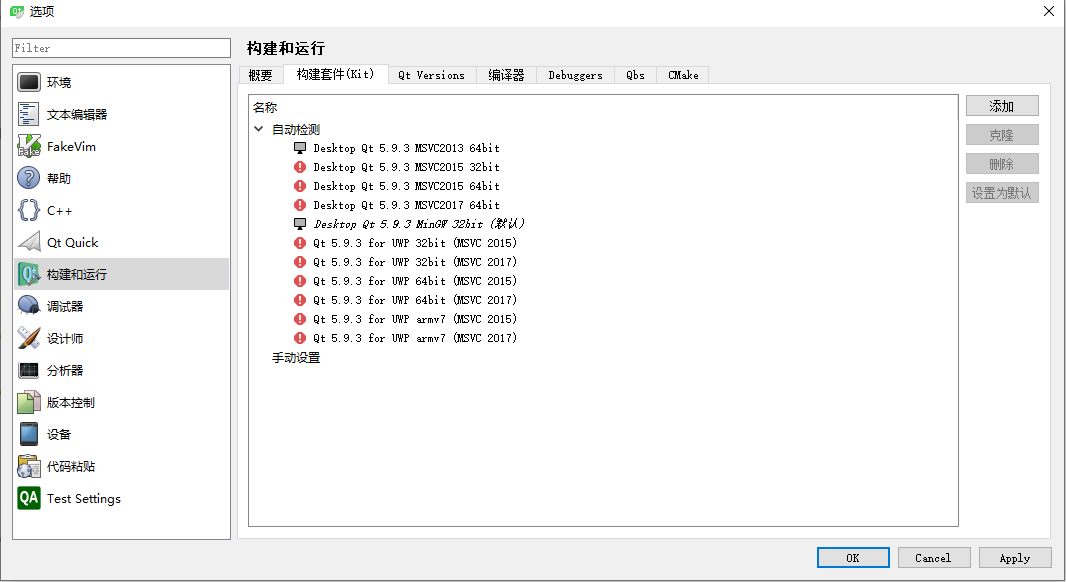Click the Cancel button
This screenshot has width=1066, height=582.
tap(933, 558)
